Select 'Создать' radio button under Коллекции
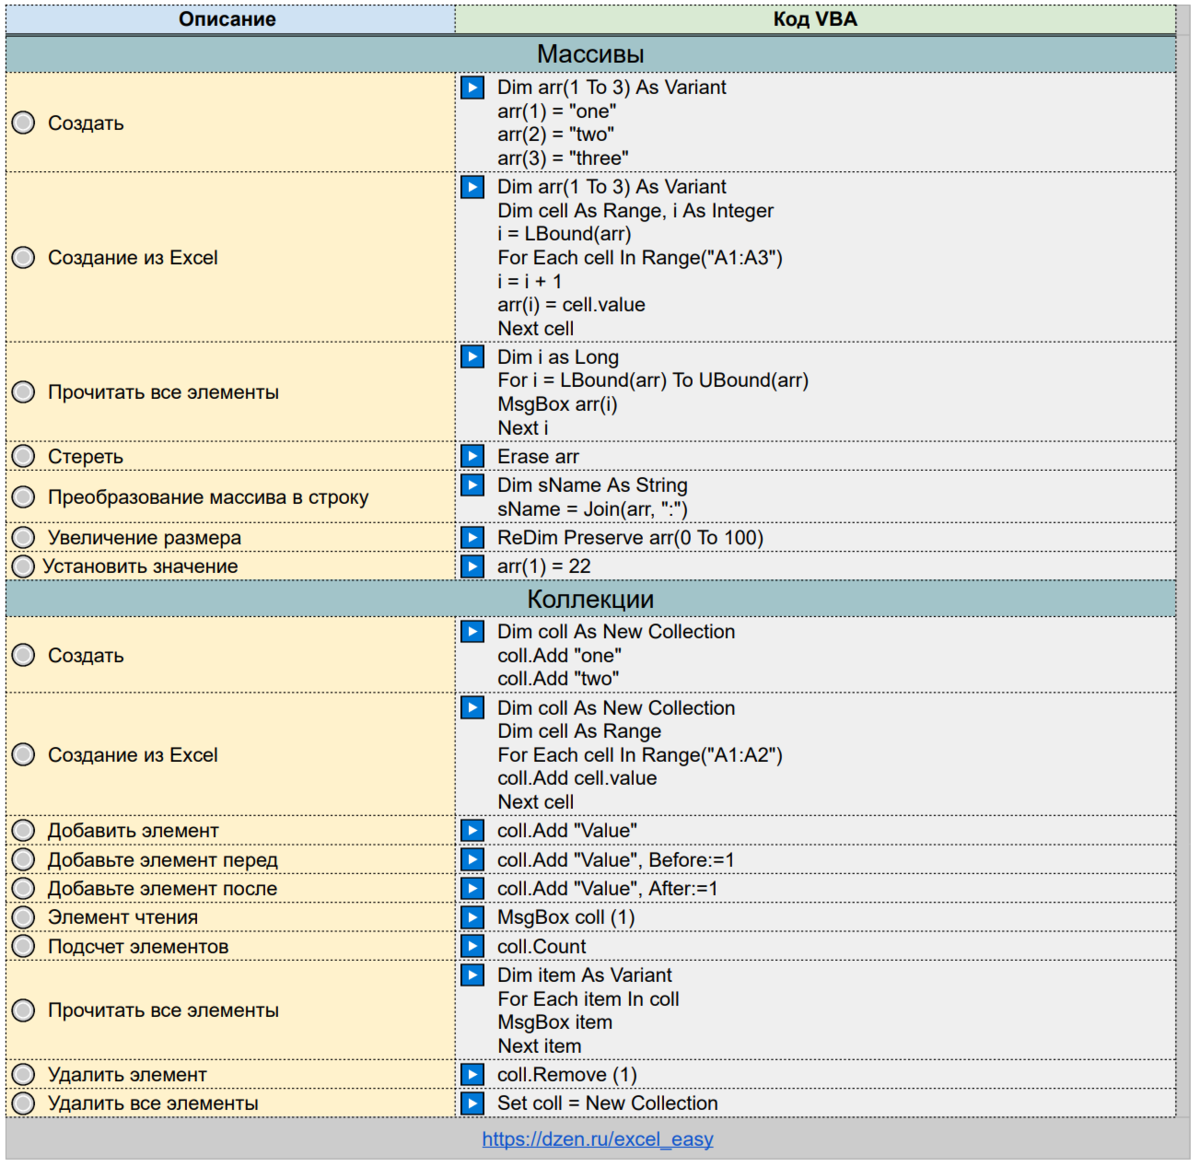 click(23, 655)
